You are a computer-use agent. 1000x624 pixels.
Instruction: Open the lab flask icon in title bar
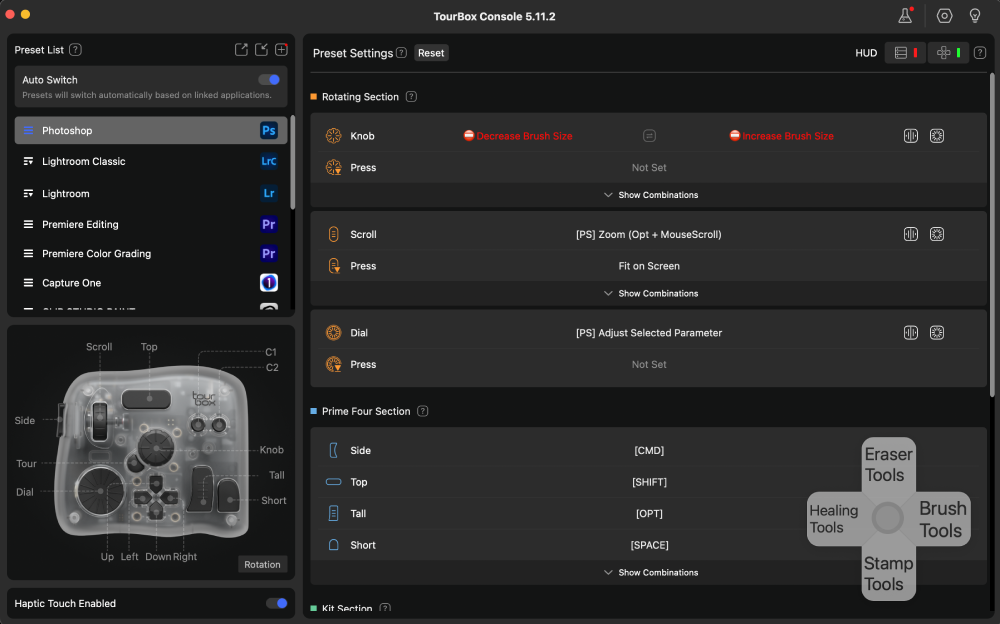[x=905, y=16]
